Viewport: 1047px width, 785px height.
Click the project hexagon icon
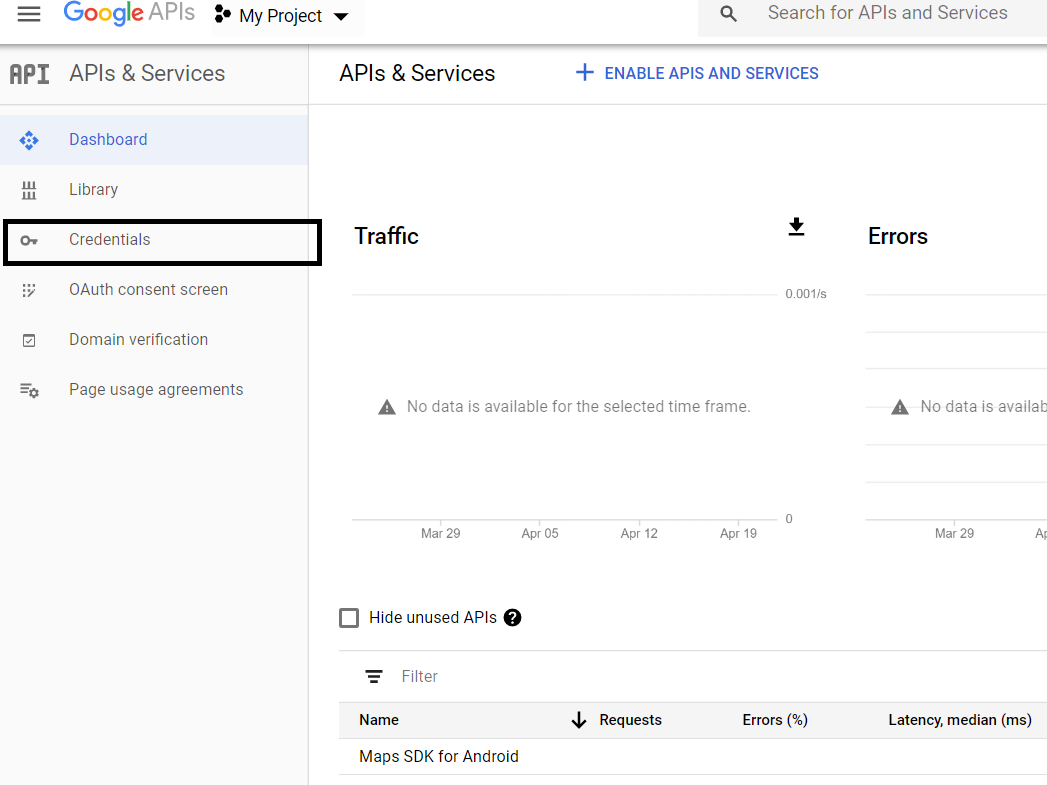click(x=222, y=14)
